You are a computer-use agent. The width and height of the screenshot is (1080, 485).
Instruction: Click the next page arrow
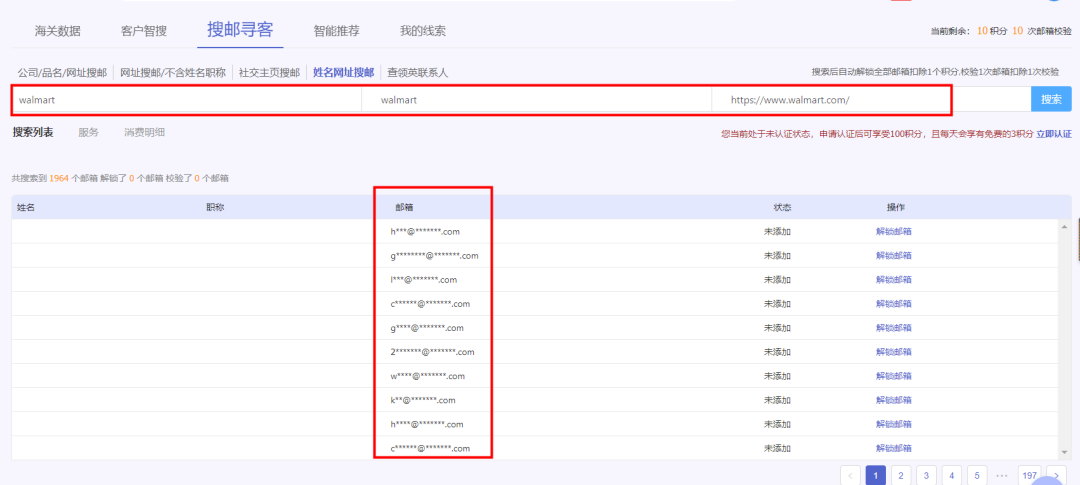1056,475
